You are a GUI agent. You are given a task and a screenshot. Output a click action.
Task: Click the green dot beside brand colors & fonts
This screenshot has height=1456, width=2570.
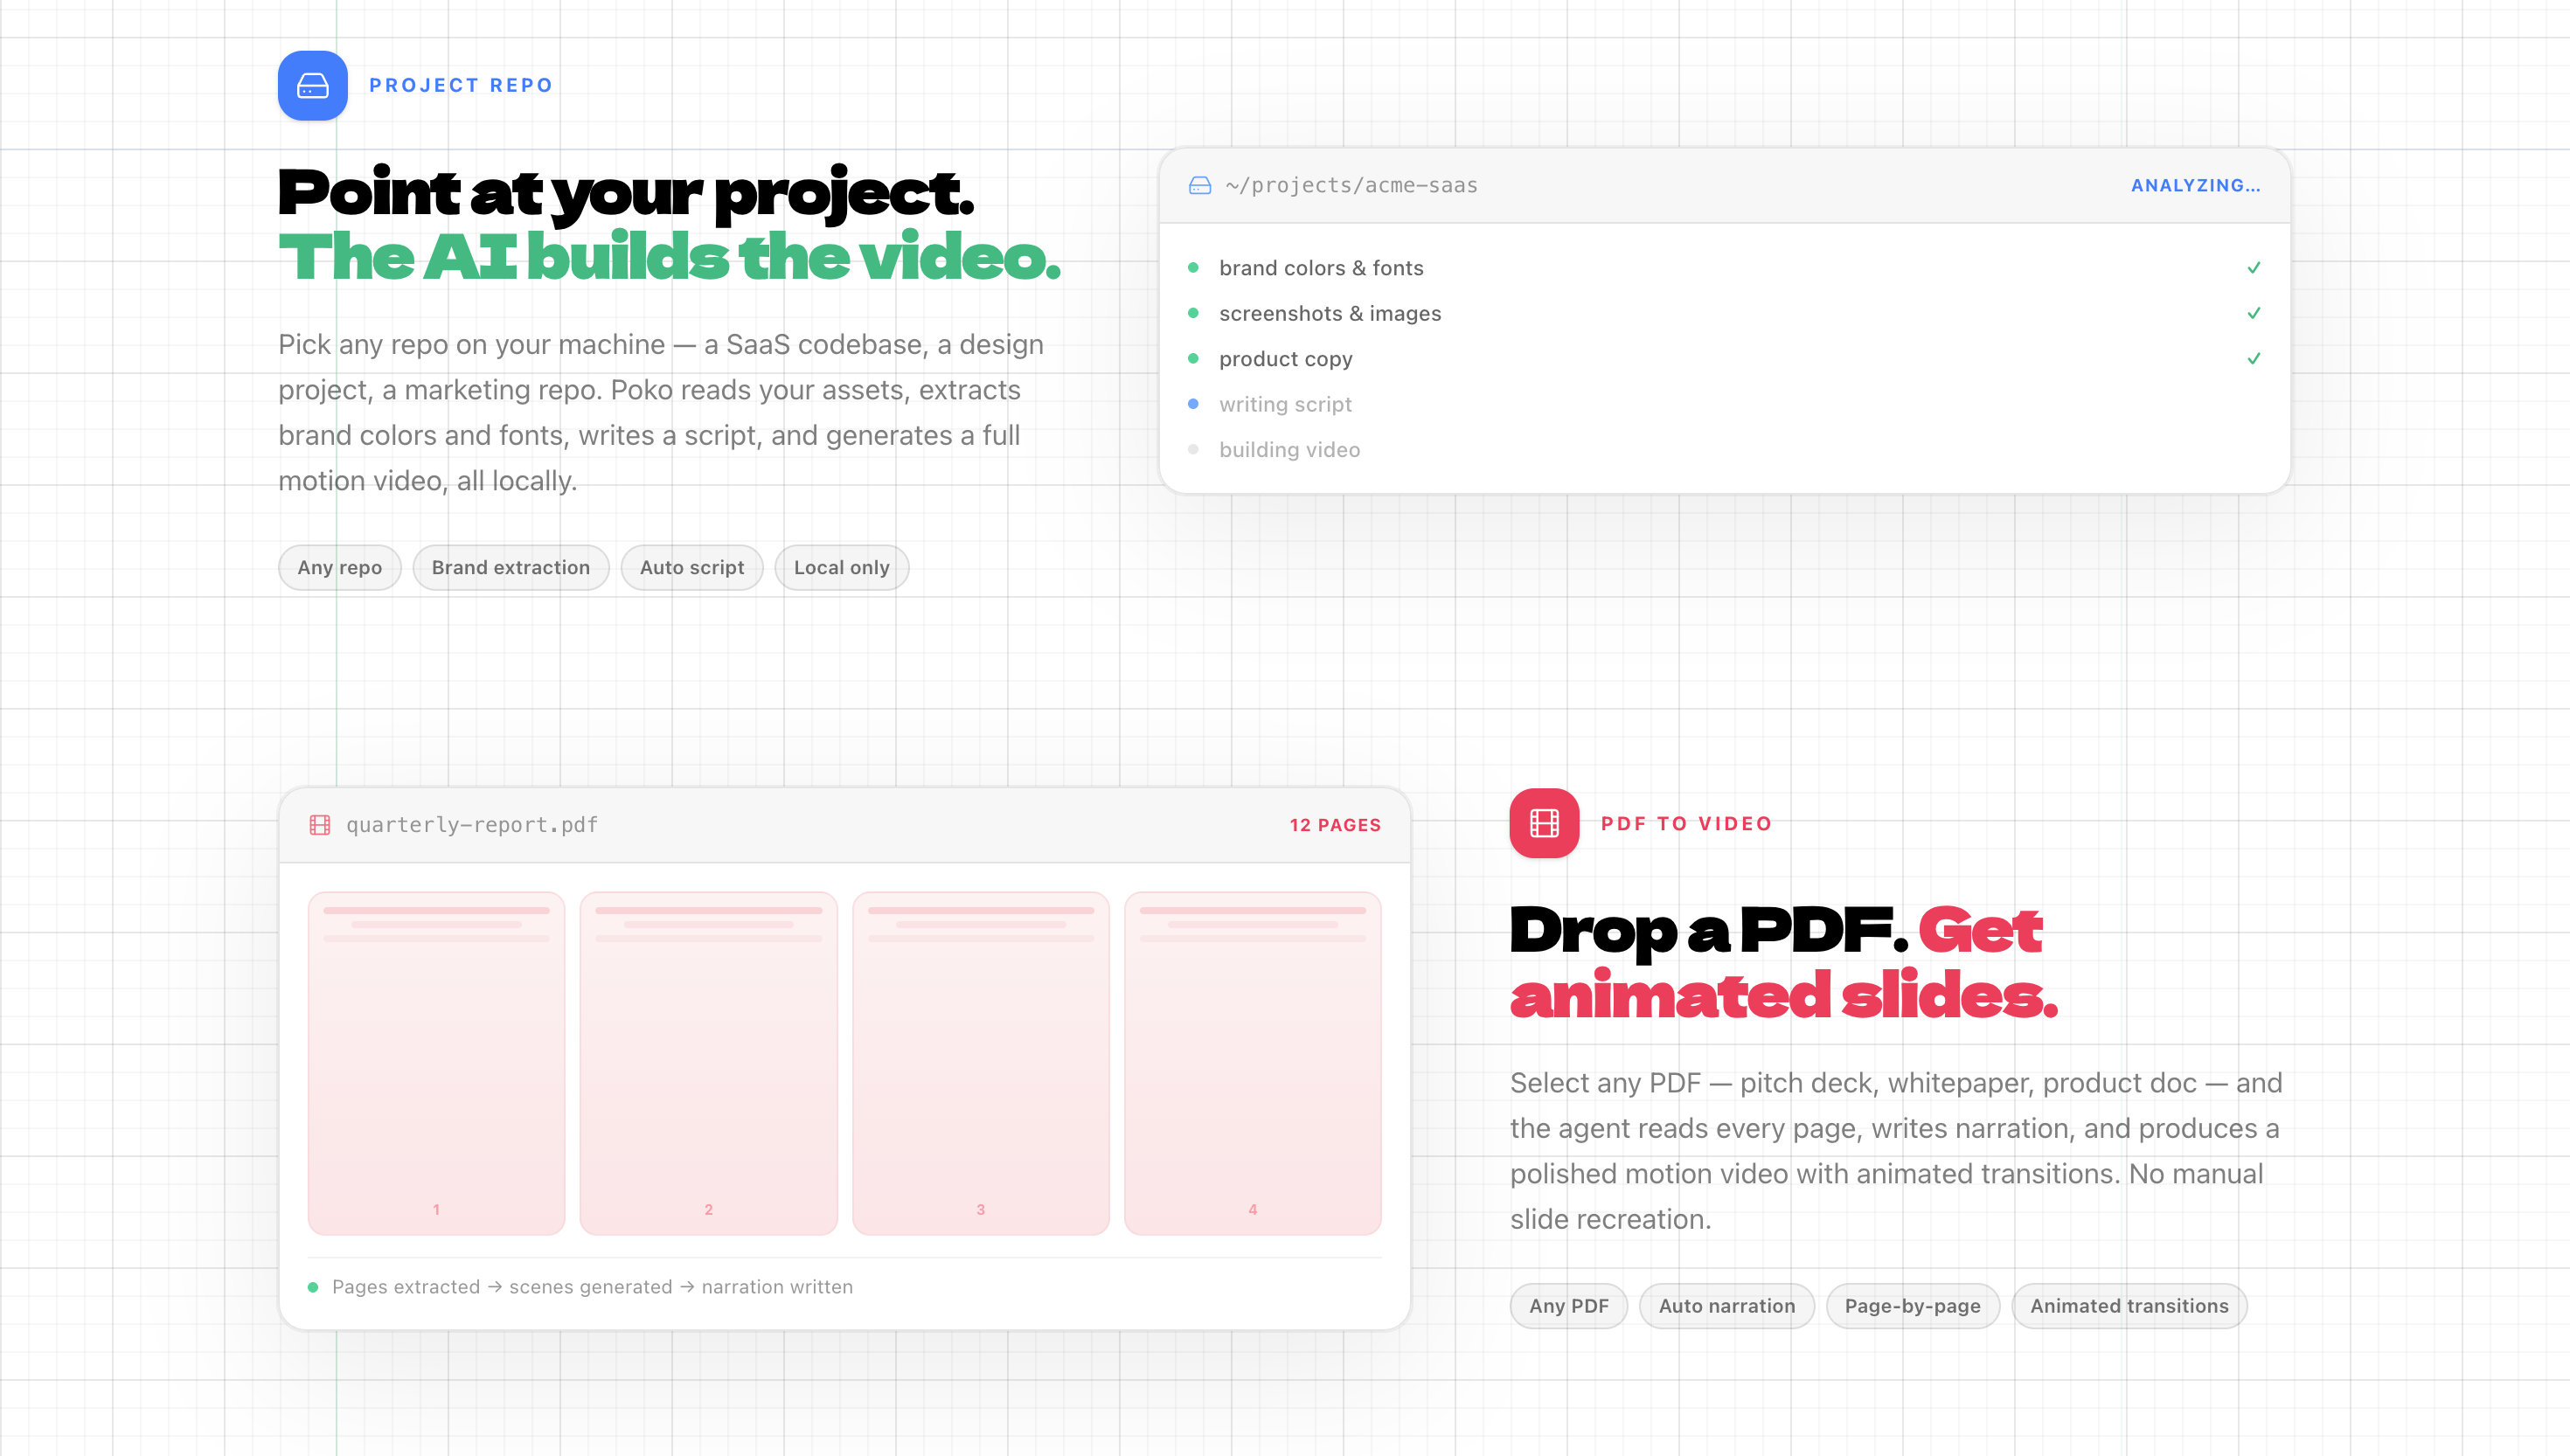1193,268
